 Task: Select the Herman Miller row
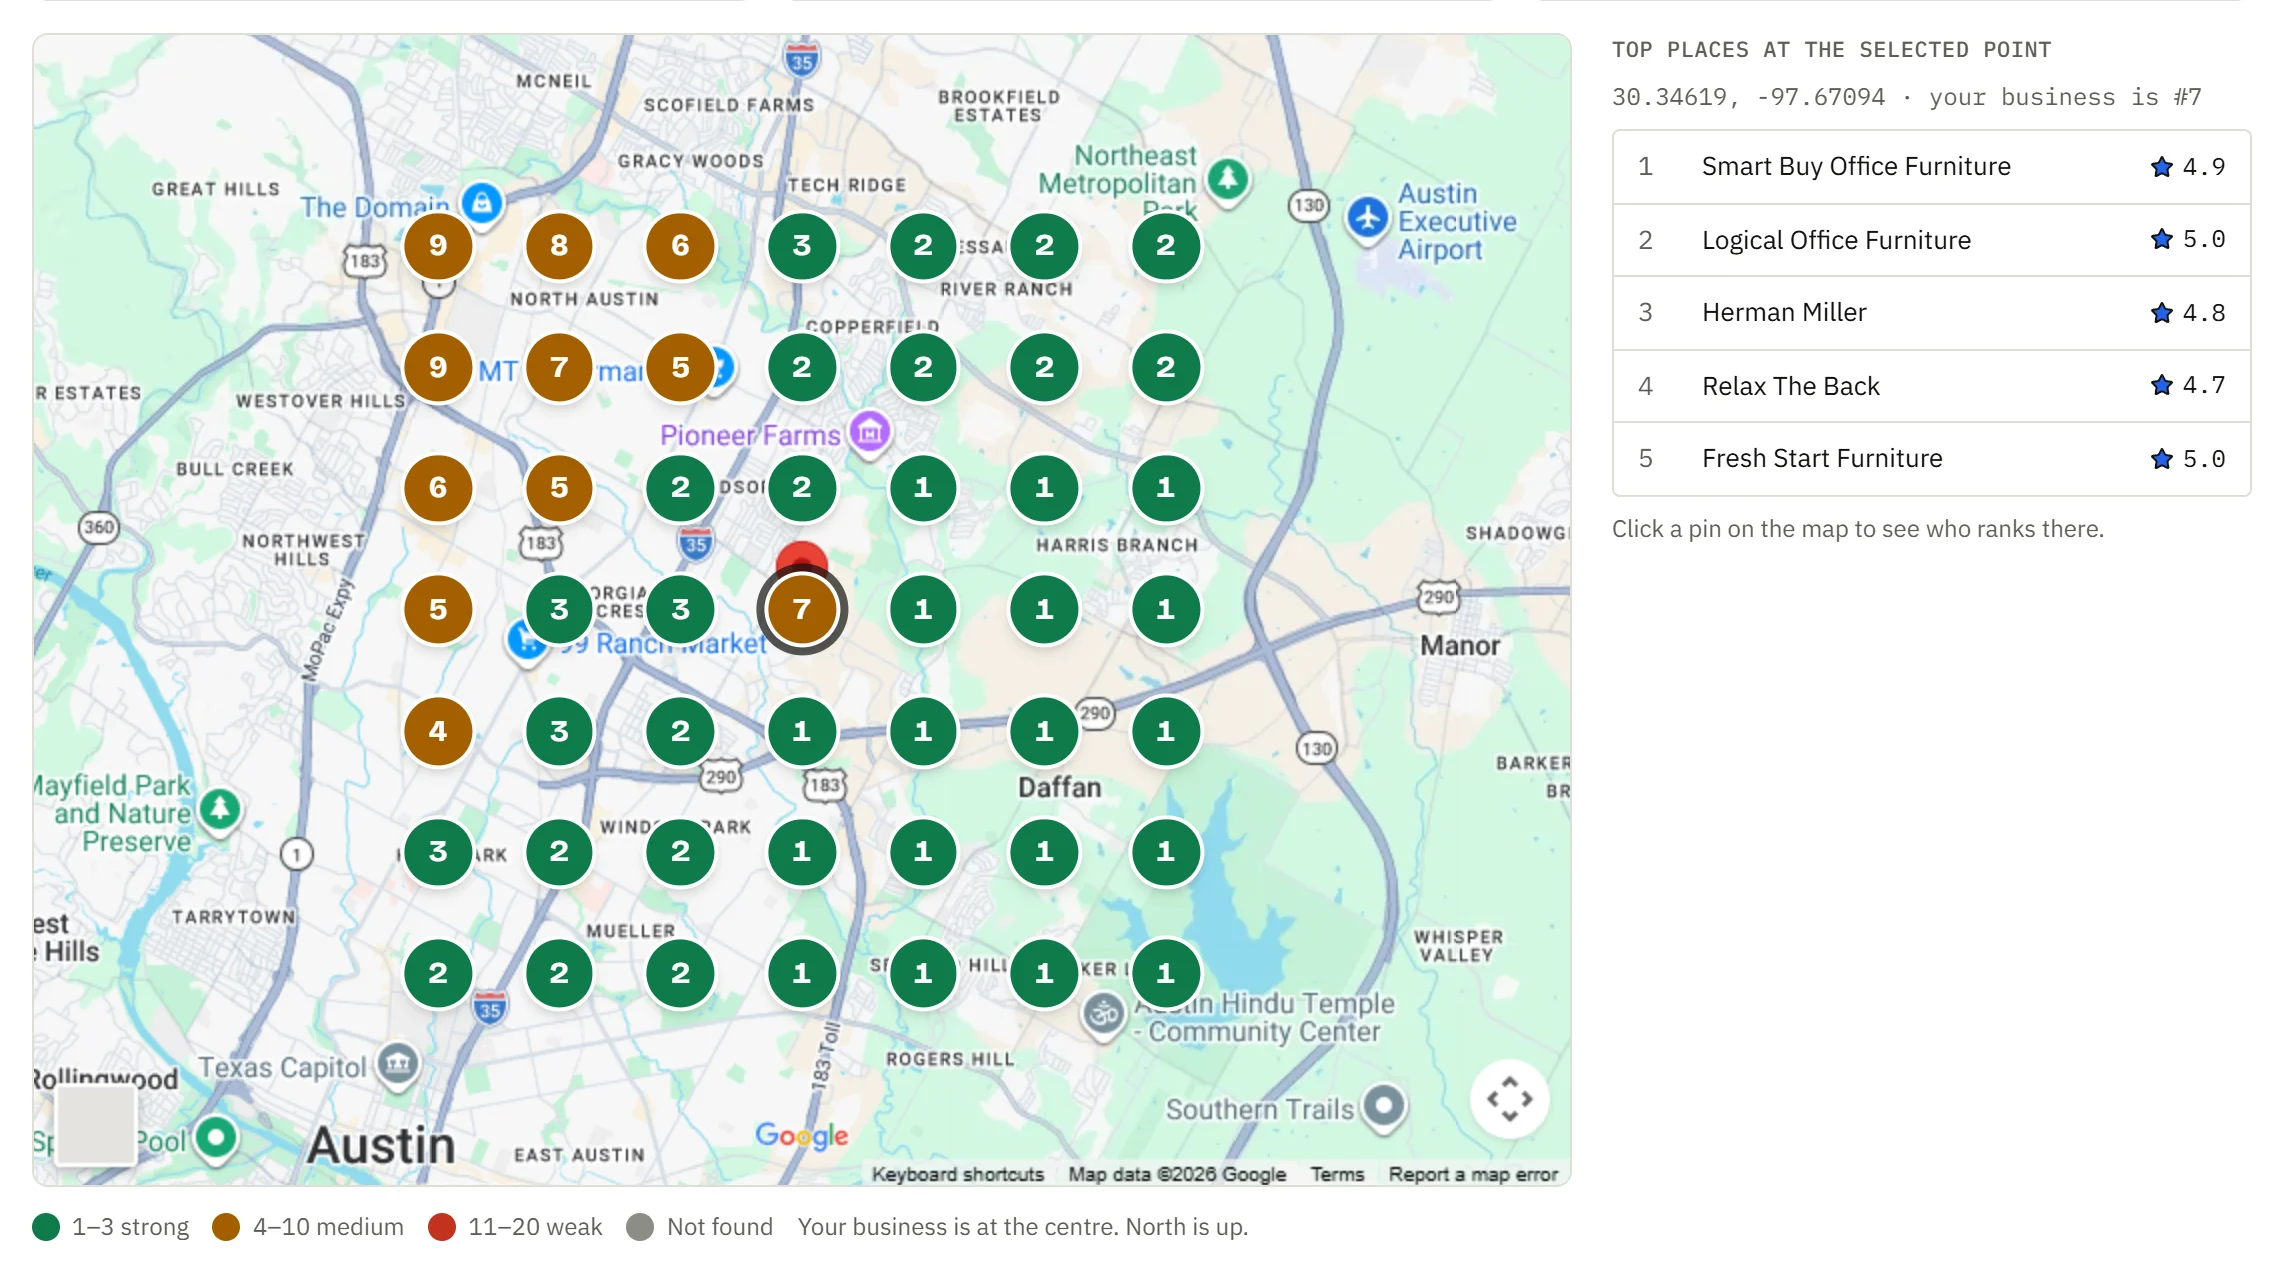coord(1931,313)
